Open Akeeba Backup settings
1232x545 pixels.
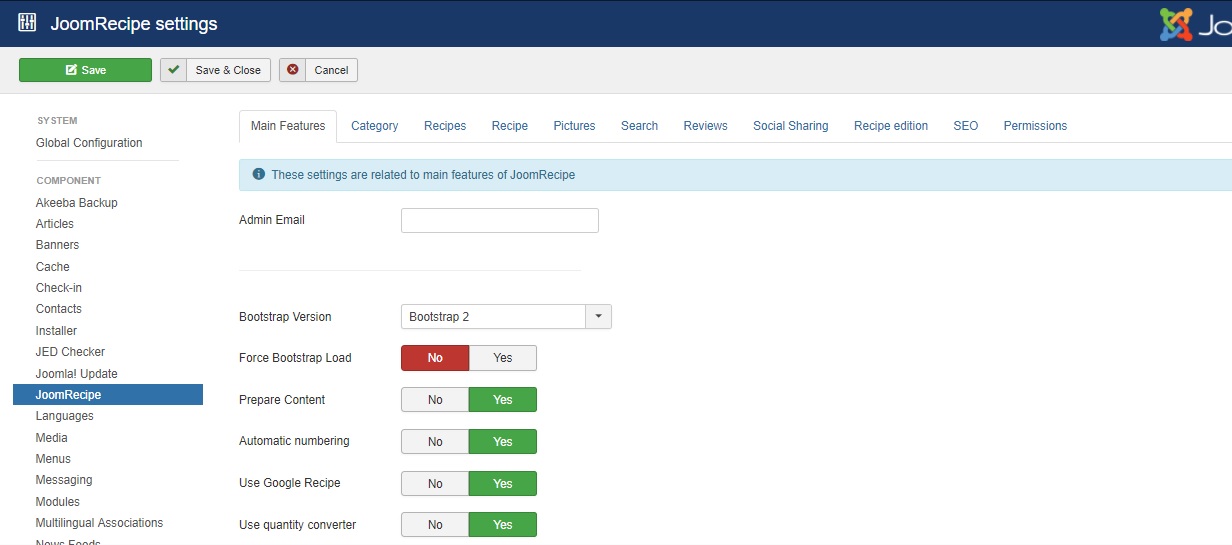(x=77, y=203)
